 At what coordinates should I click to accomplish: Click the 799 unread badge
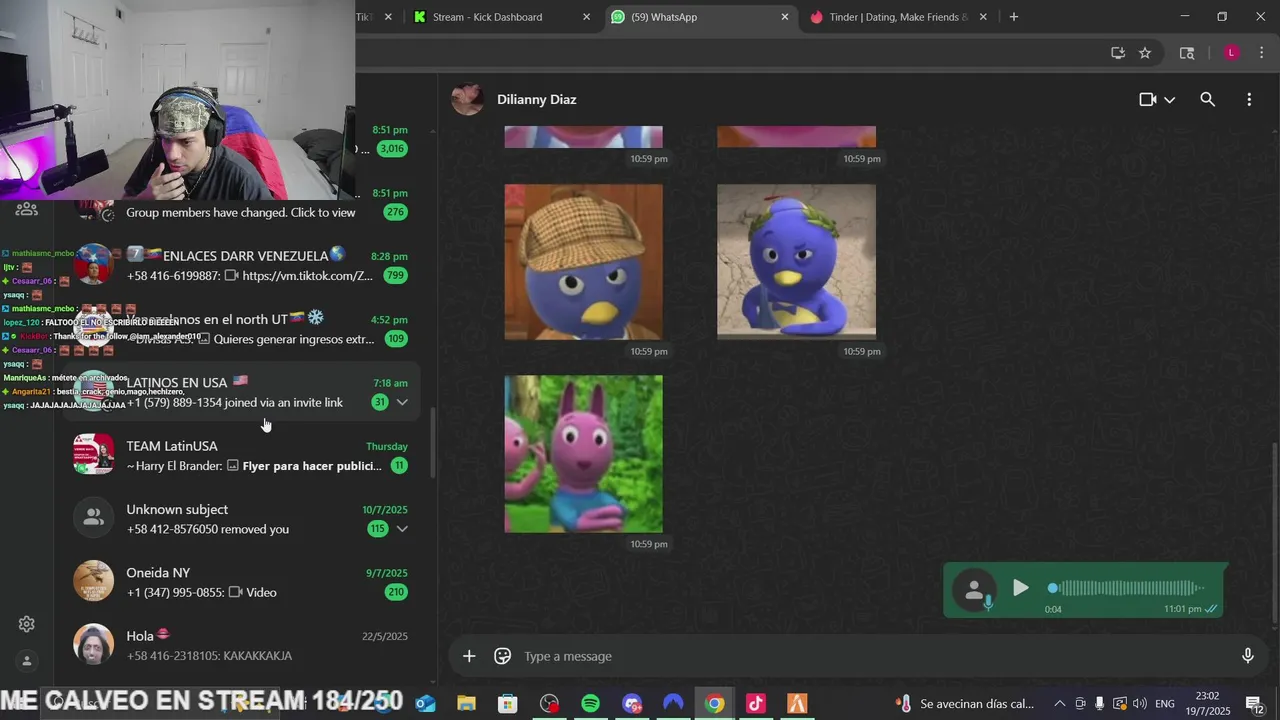point(395,276)
